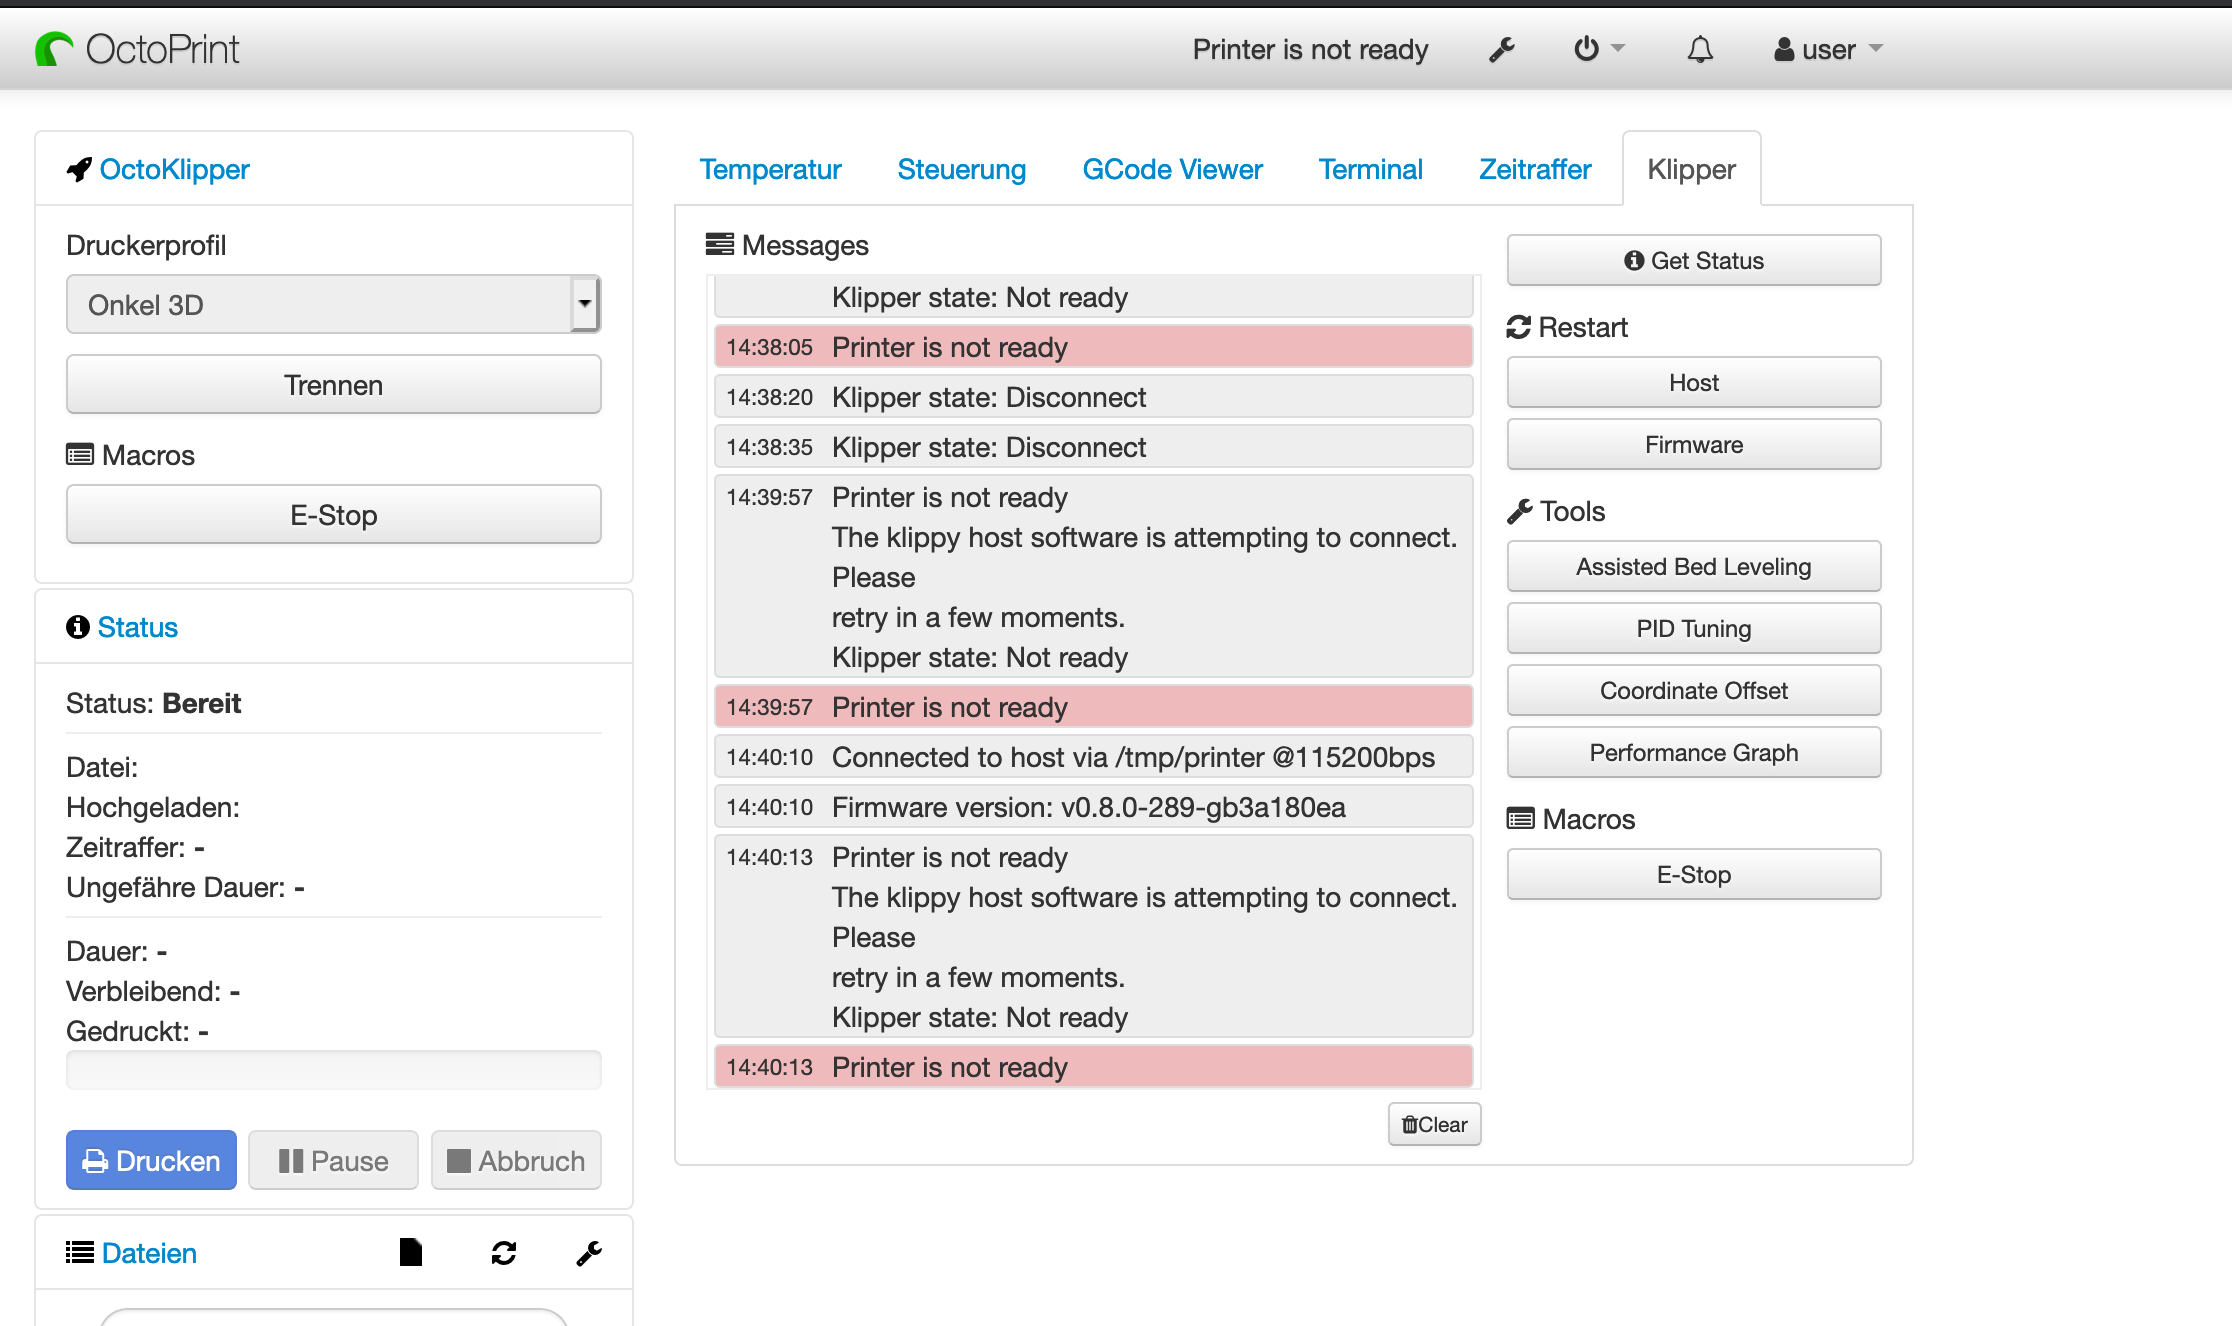This screenshot has height=1326, width=2232.
Task: Click the upload file icon in Dateien panel
Action: coord(410,1252)
